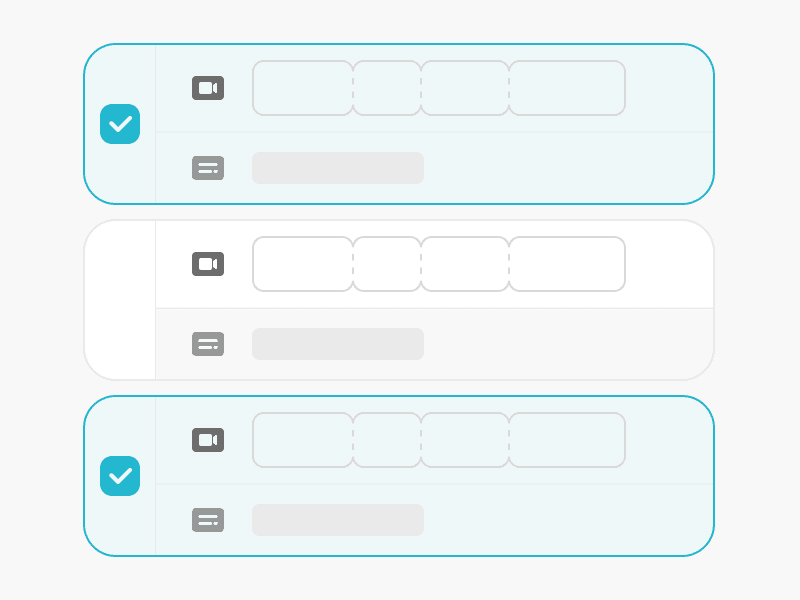Click the last video segment in the middle card
Viewport: 800px width, 600px height.
(567, 264)
